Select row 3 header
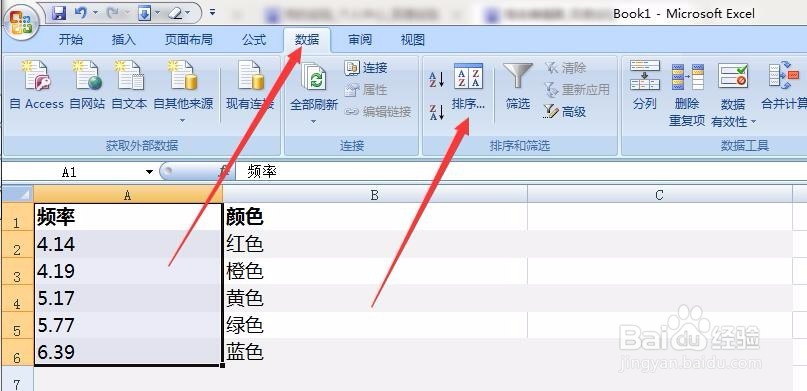 (17, 271)
